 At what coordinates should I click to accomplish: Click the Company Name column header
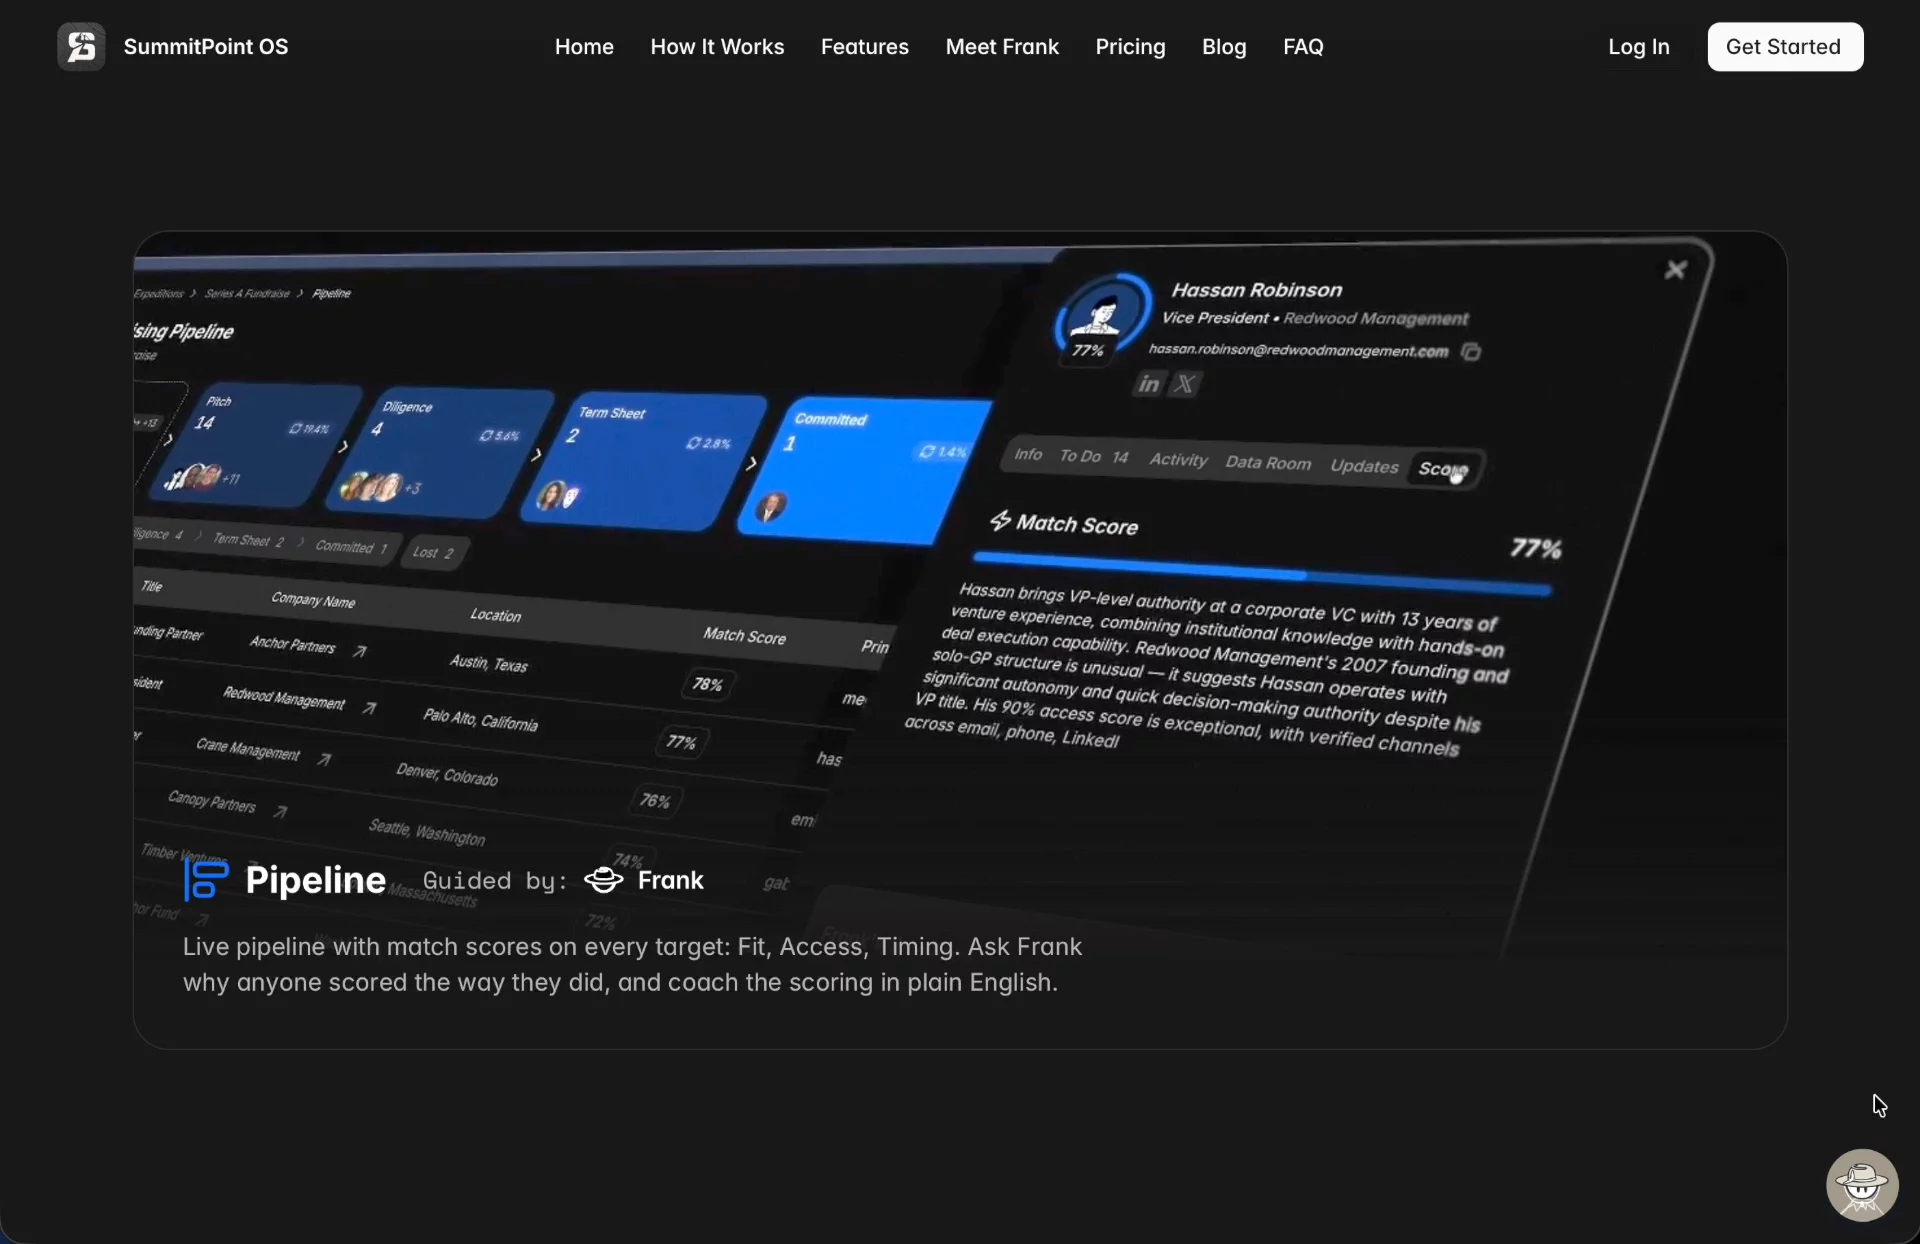[313, 600]
